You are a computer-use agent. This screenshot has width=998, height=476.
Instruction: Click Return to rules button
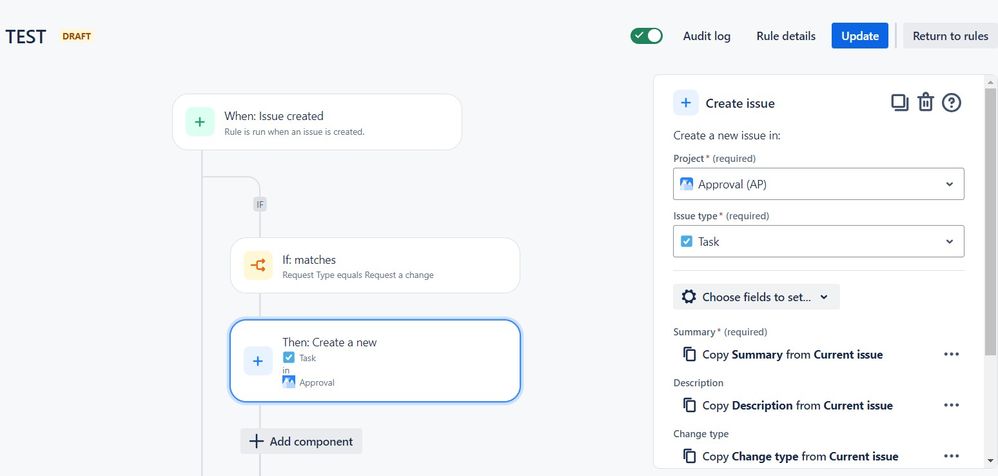point(950,36)
